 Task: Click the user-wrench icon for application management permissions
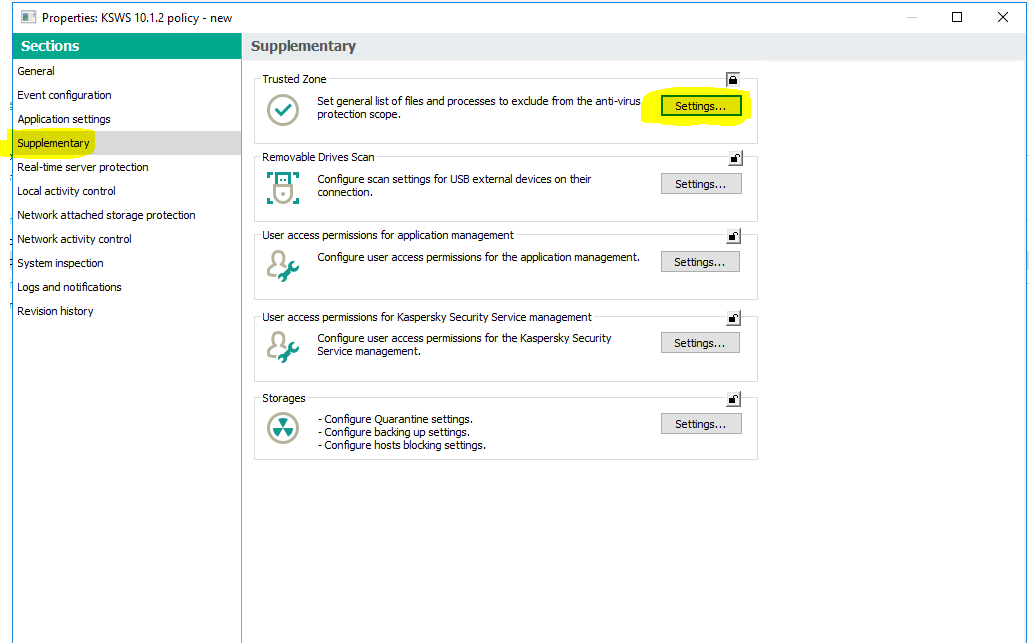(283, 266)
